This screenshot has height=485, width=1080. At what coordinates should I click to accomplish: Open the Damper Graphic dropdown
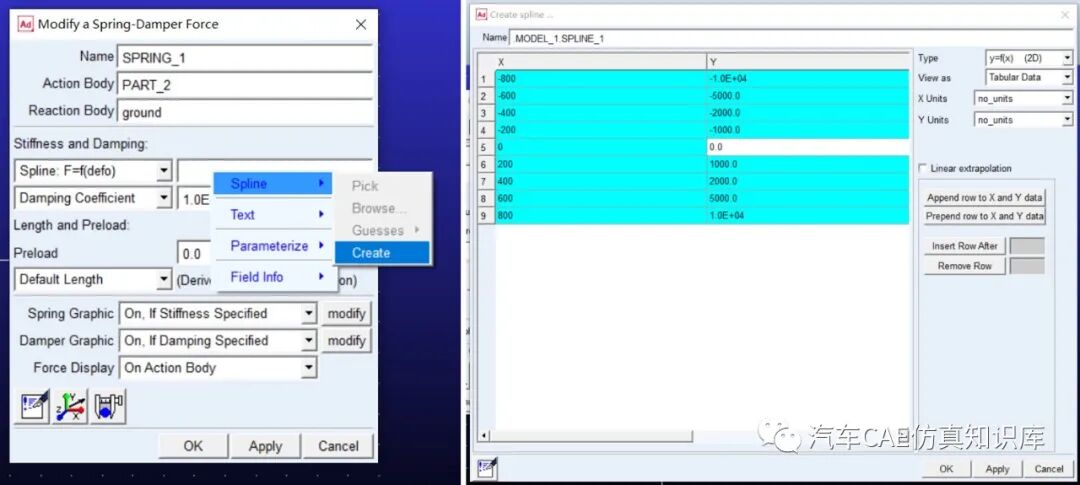[309, 341]
